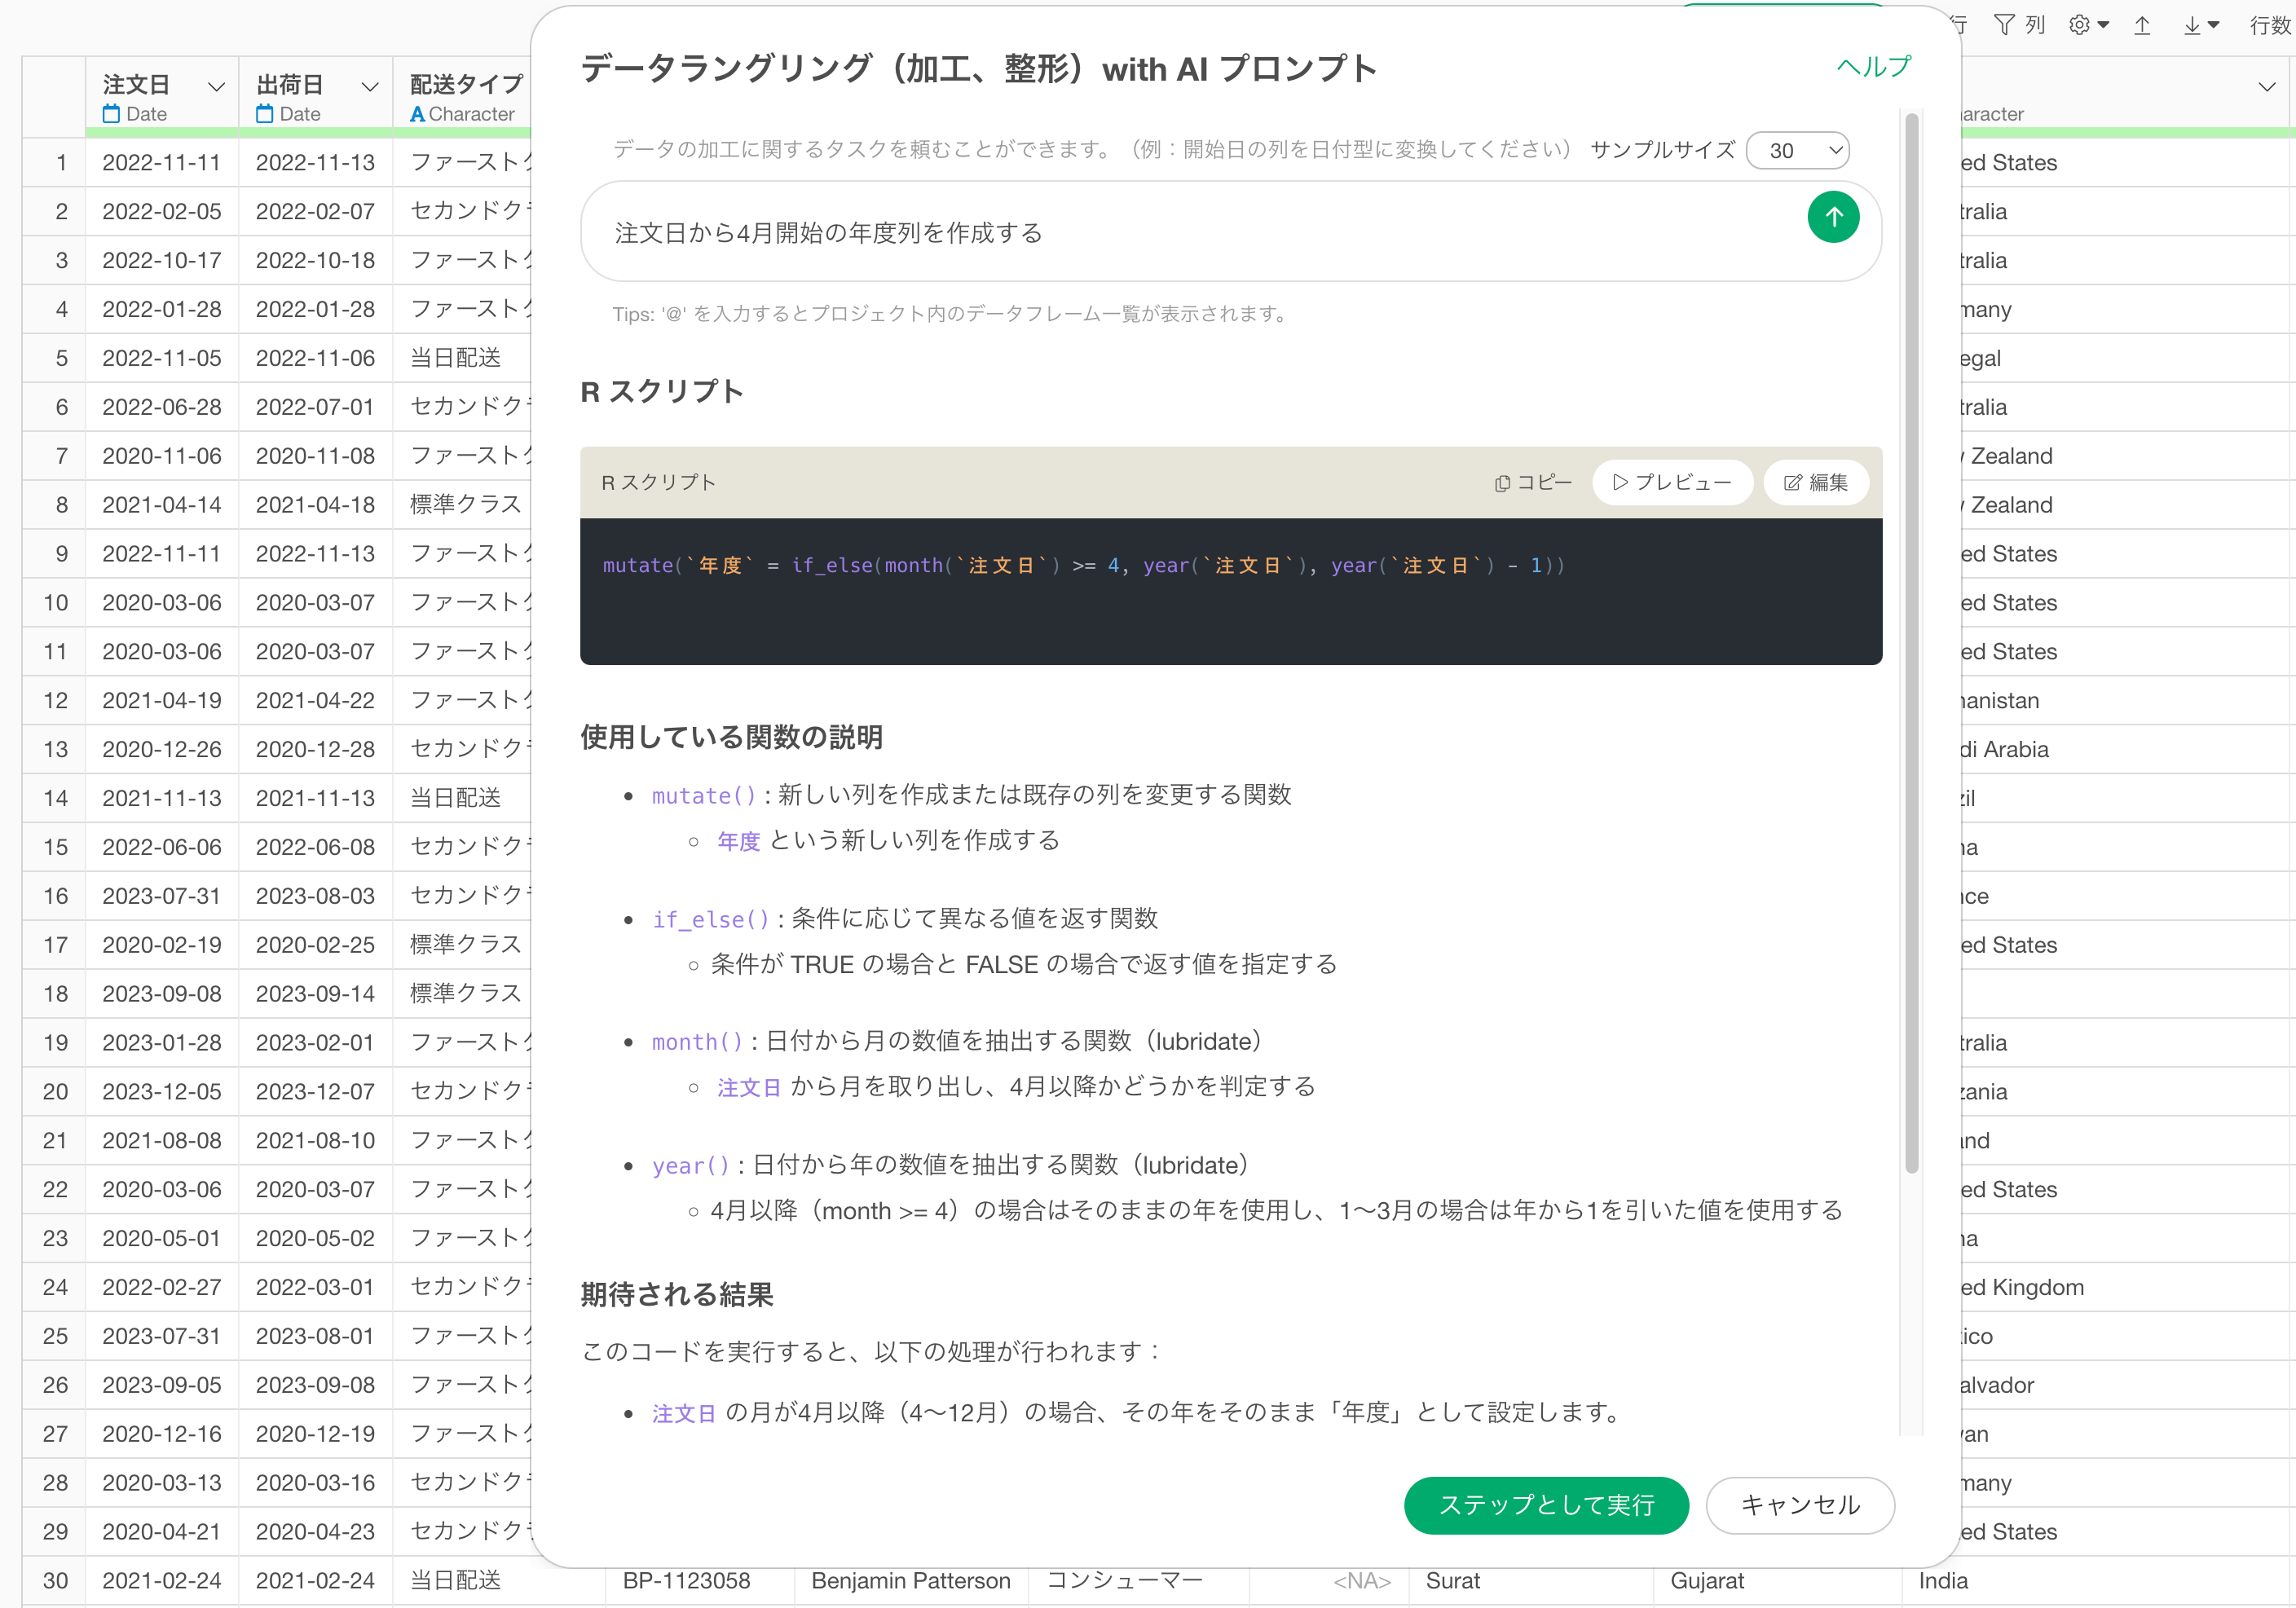Image resolution: width=2296 pixels, height=1608 pixels.
Task: Click the プレビュー preview play button
Action: point(1671,482)
